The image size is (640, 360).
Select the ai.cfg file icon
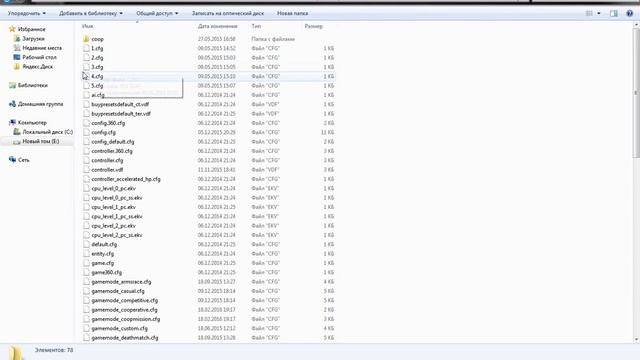click(86, 95)
